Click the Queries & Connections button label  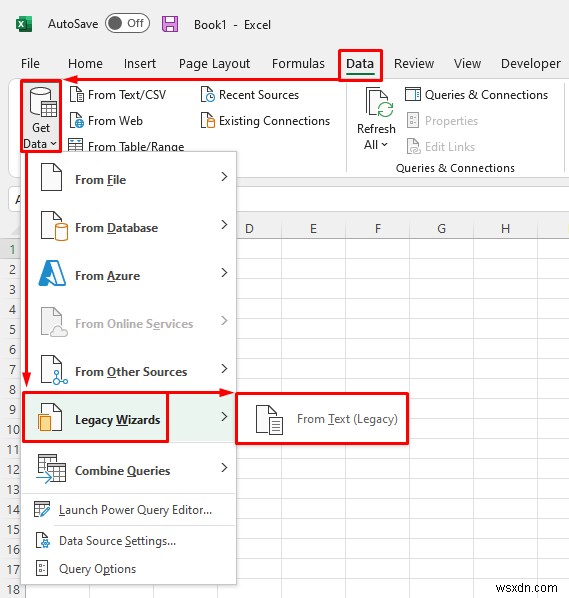pyautogui.click(x=486, y=95)
